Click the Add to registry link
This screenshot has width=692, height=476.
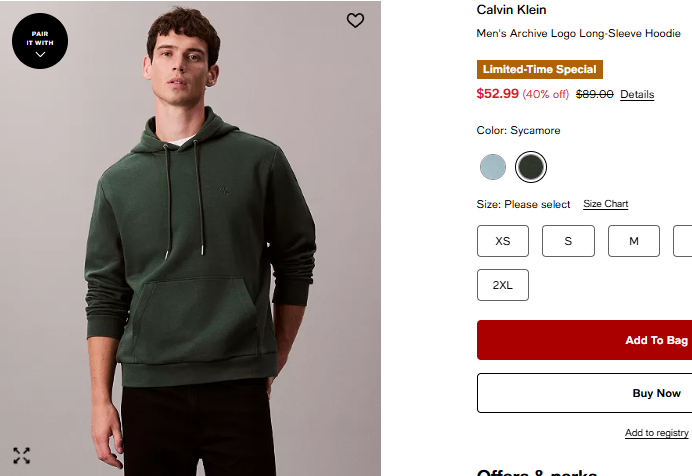point(656,433)
